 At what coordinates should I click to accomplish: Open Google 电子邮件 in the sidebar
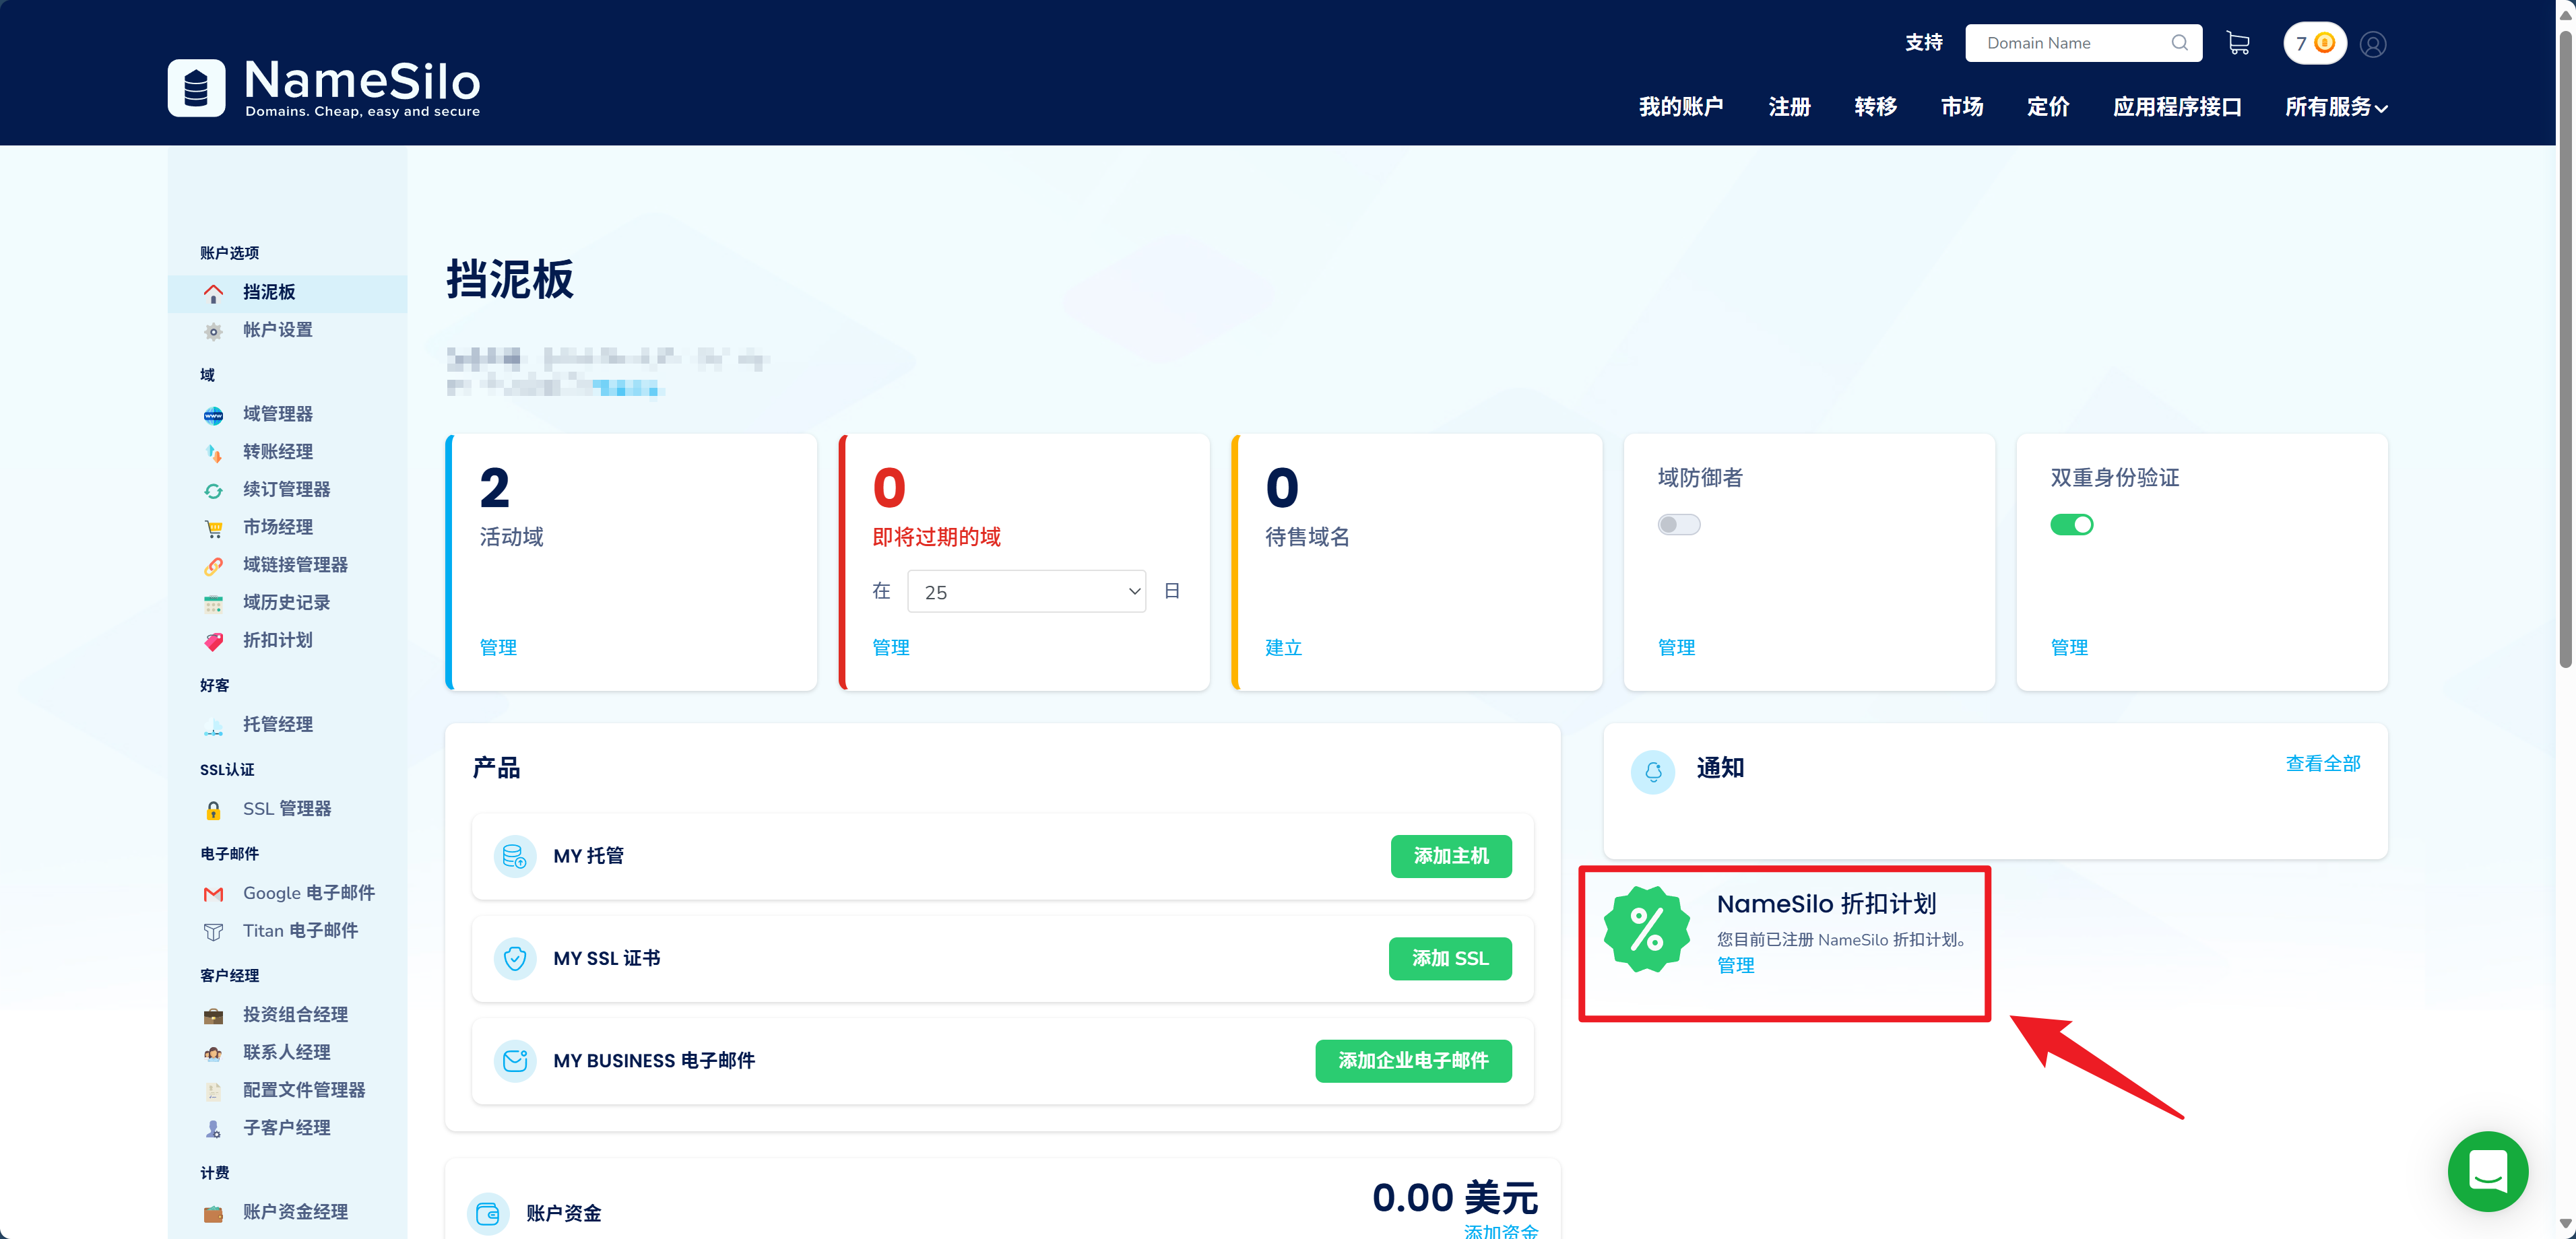[309, 893]
